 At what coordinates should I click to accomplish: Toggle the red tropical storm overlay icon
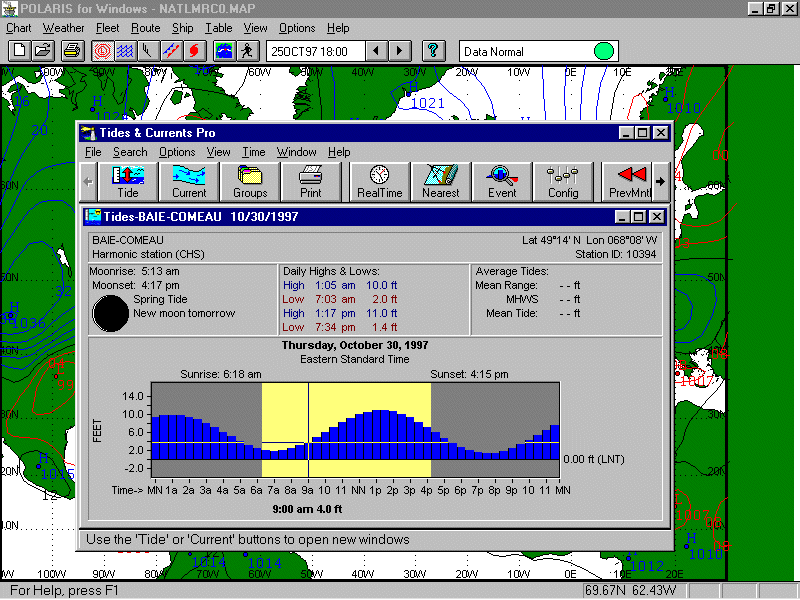[x=194, y=51]
